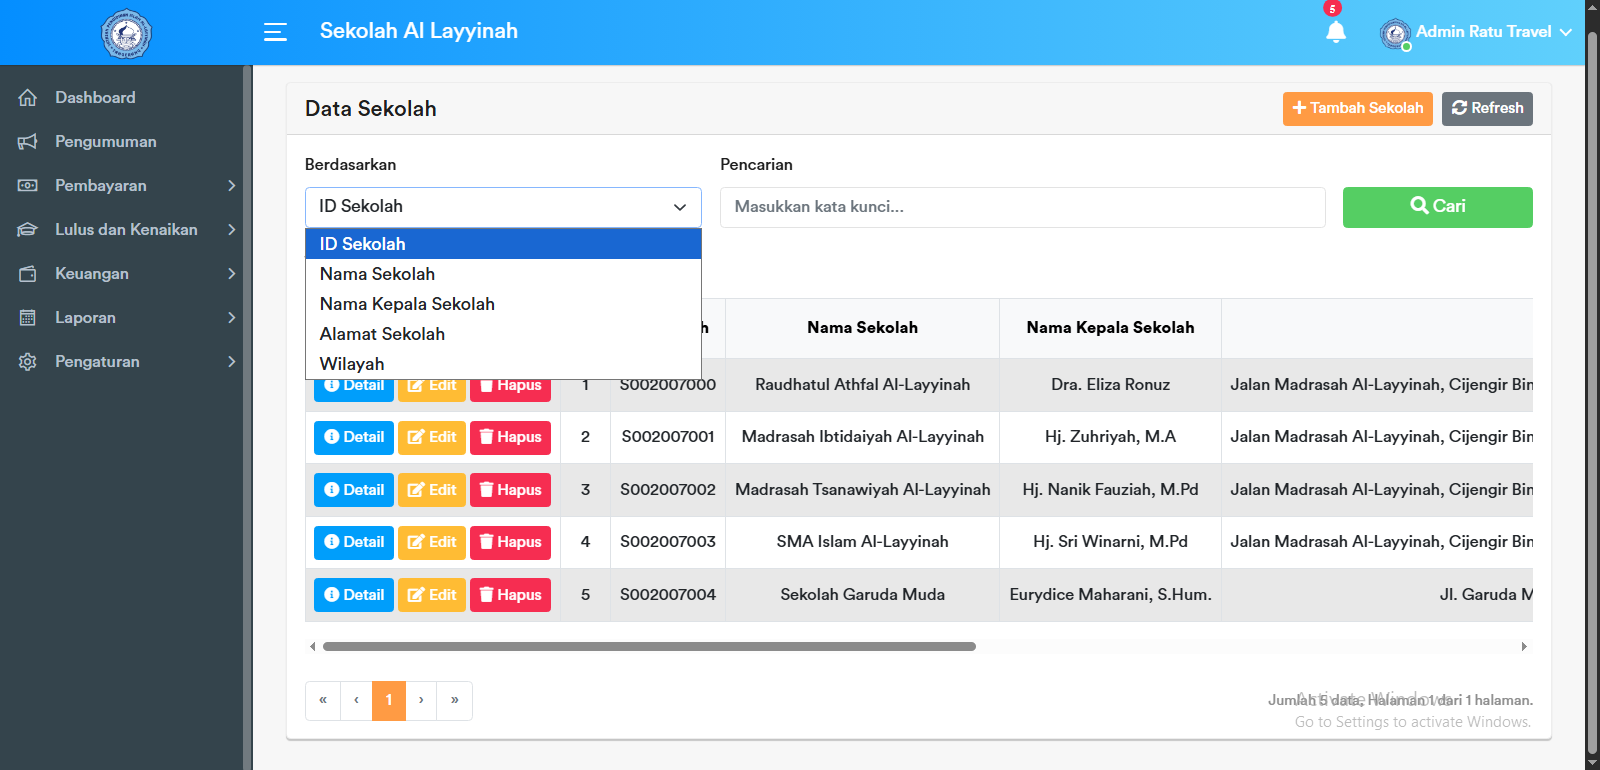
Task: Select Nama Kepala Sekolah option
Action: pos(407,304)
